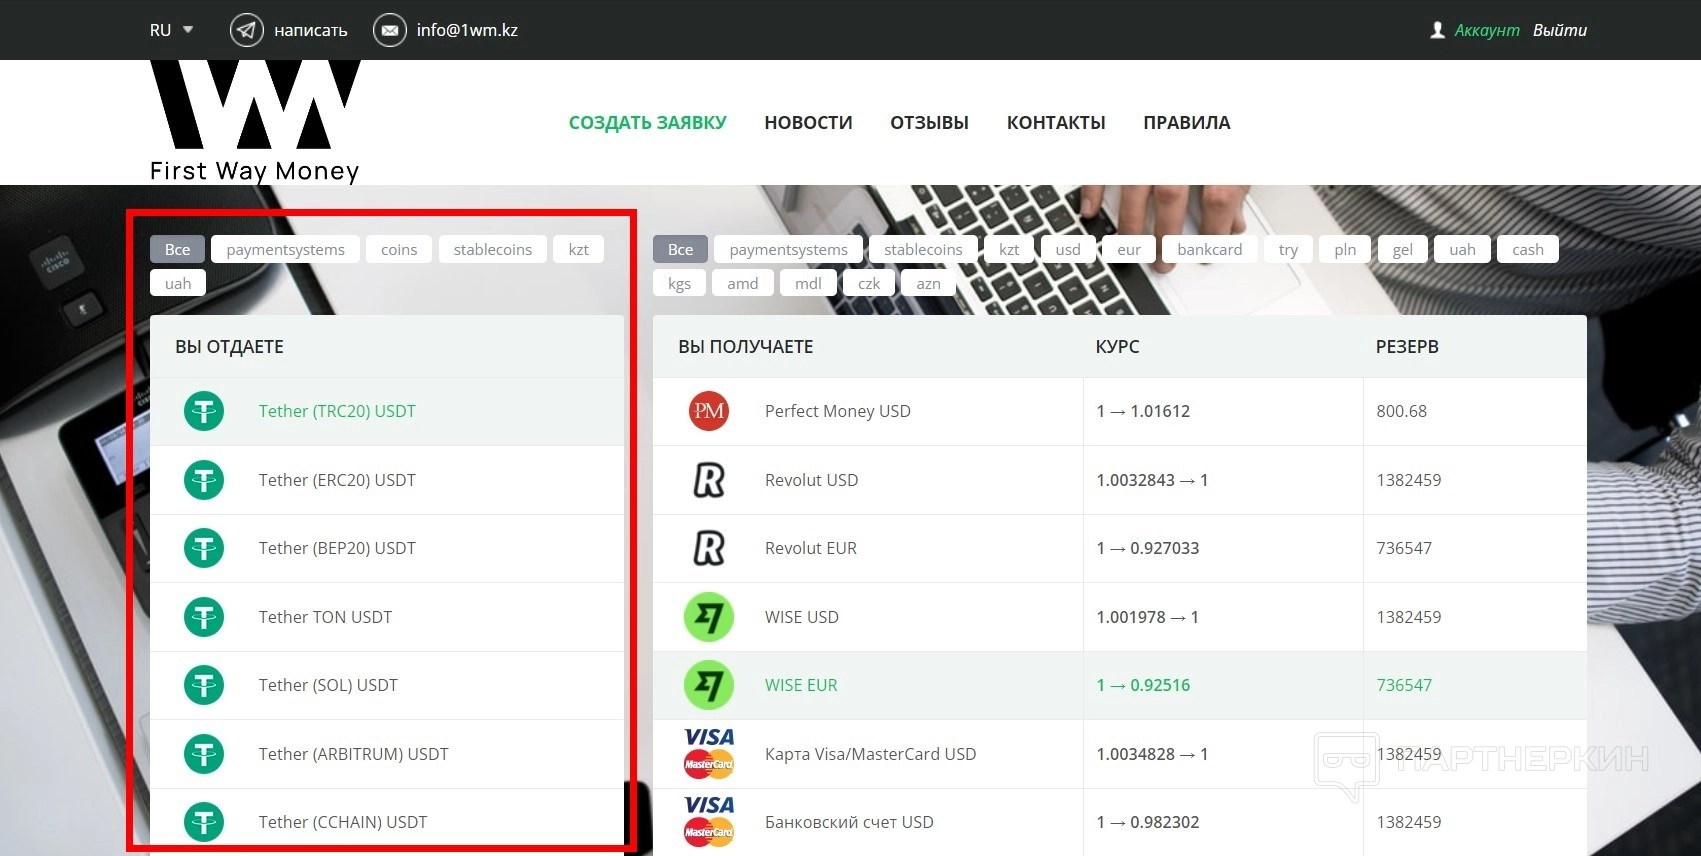Filter receive list by amd
The height and width of the screenshot is (856, 1701).
(743, 283)
